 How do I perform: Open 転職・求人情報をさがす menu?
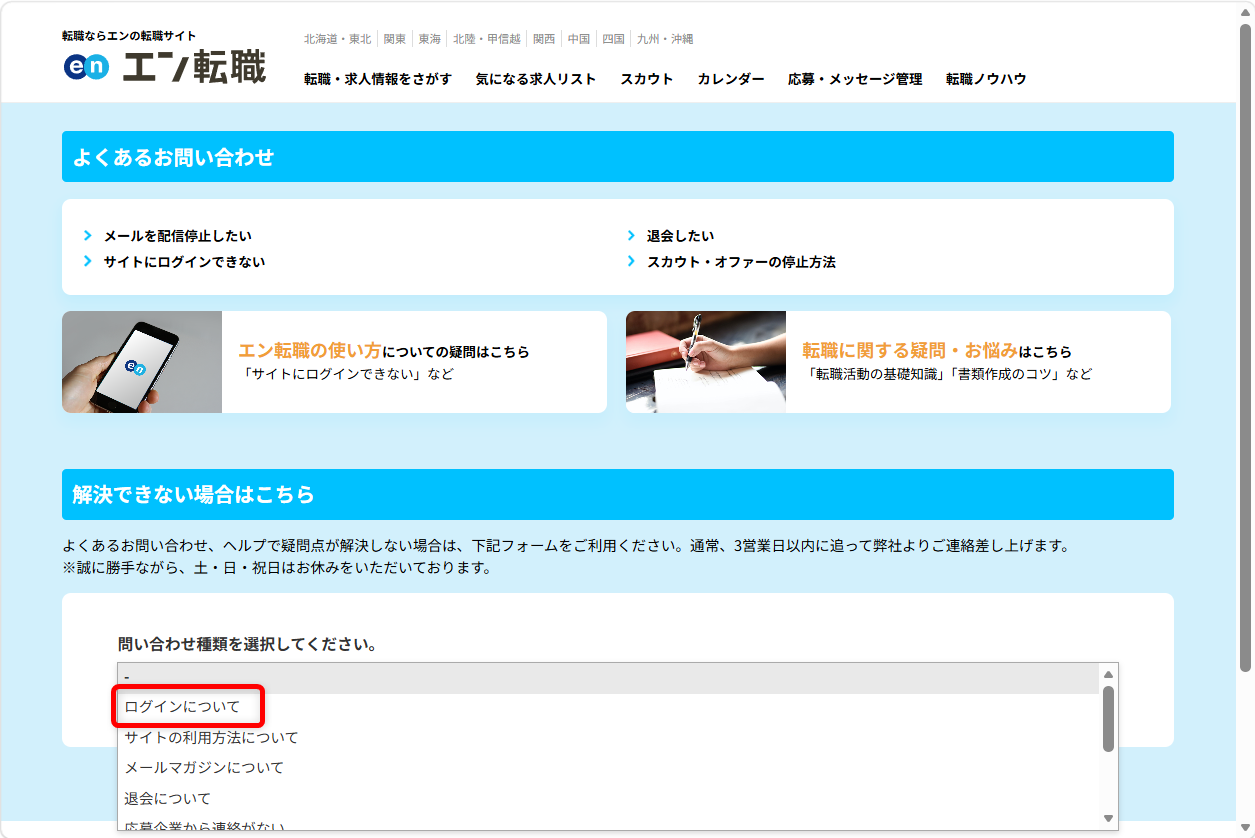tap(378, 79)
